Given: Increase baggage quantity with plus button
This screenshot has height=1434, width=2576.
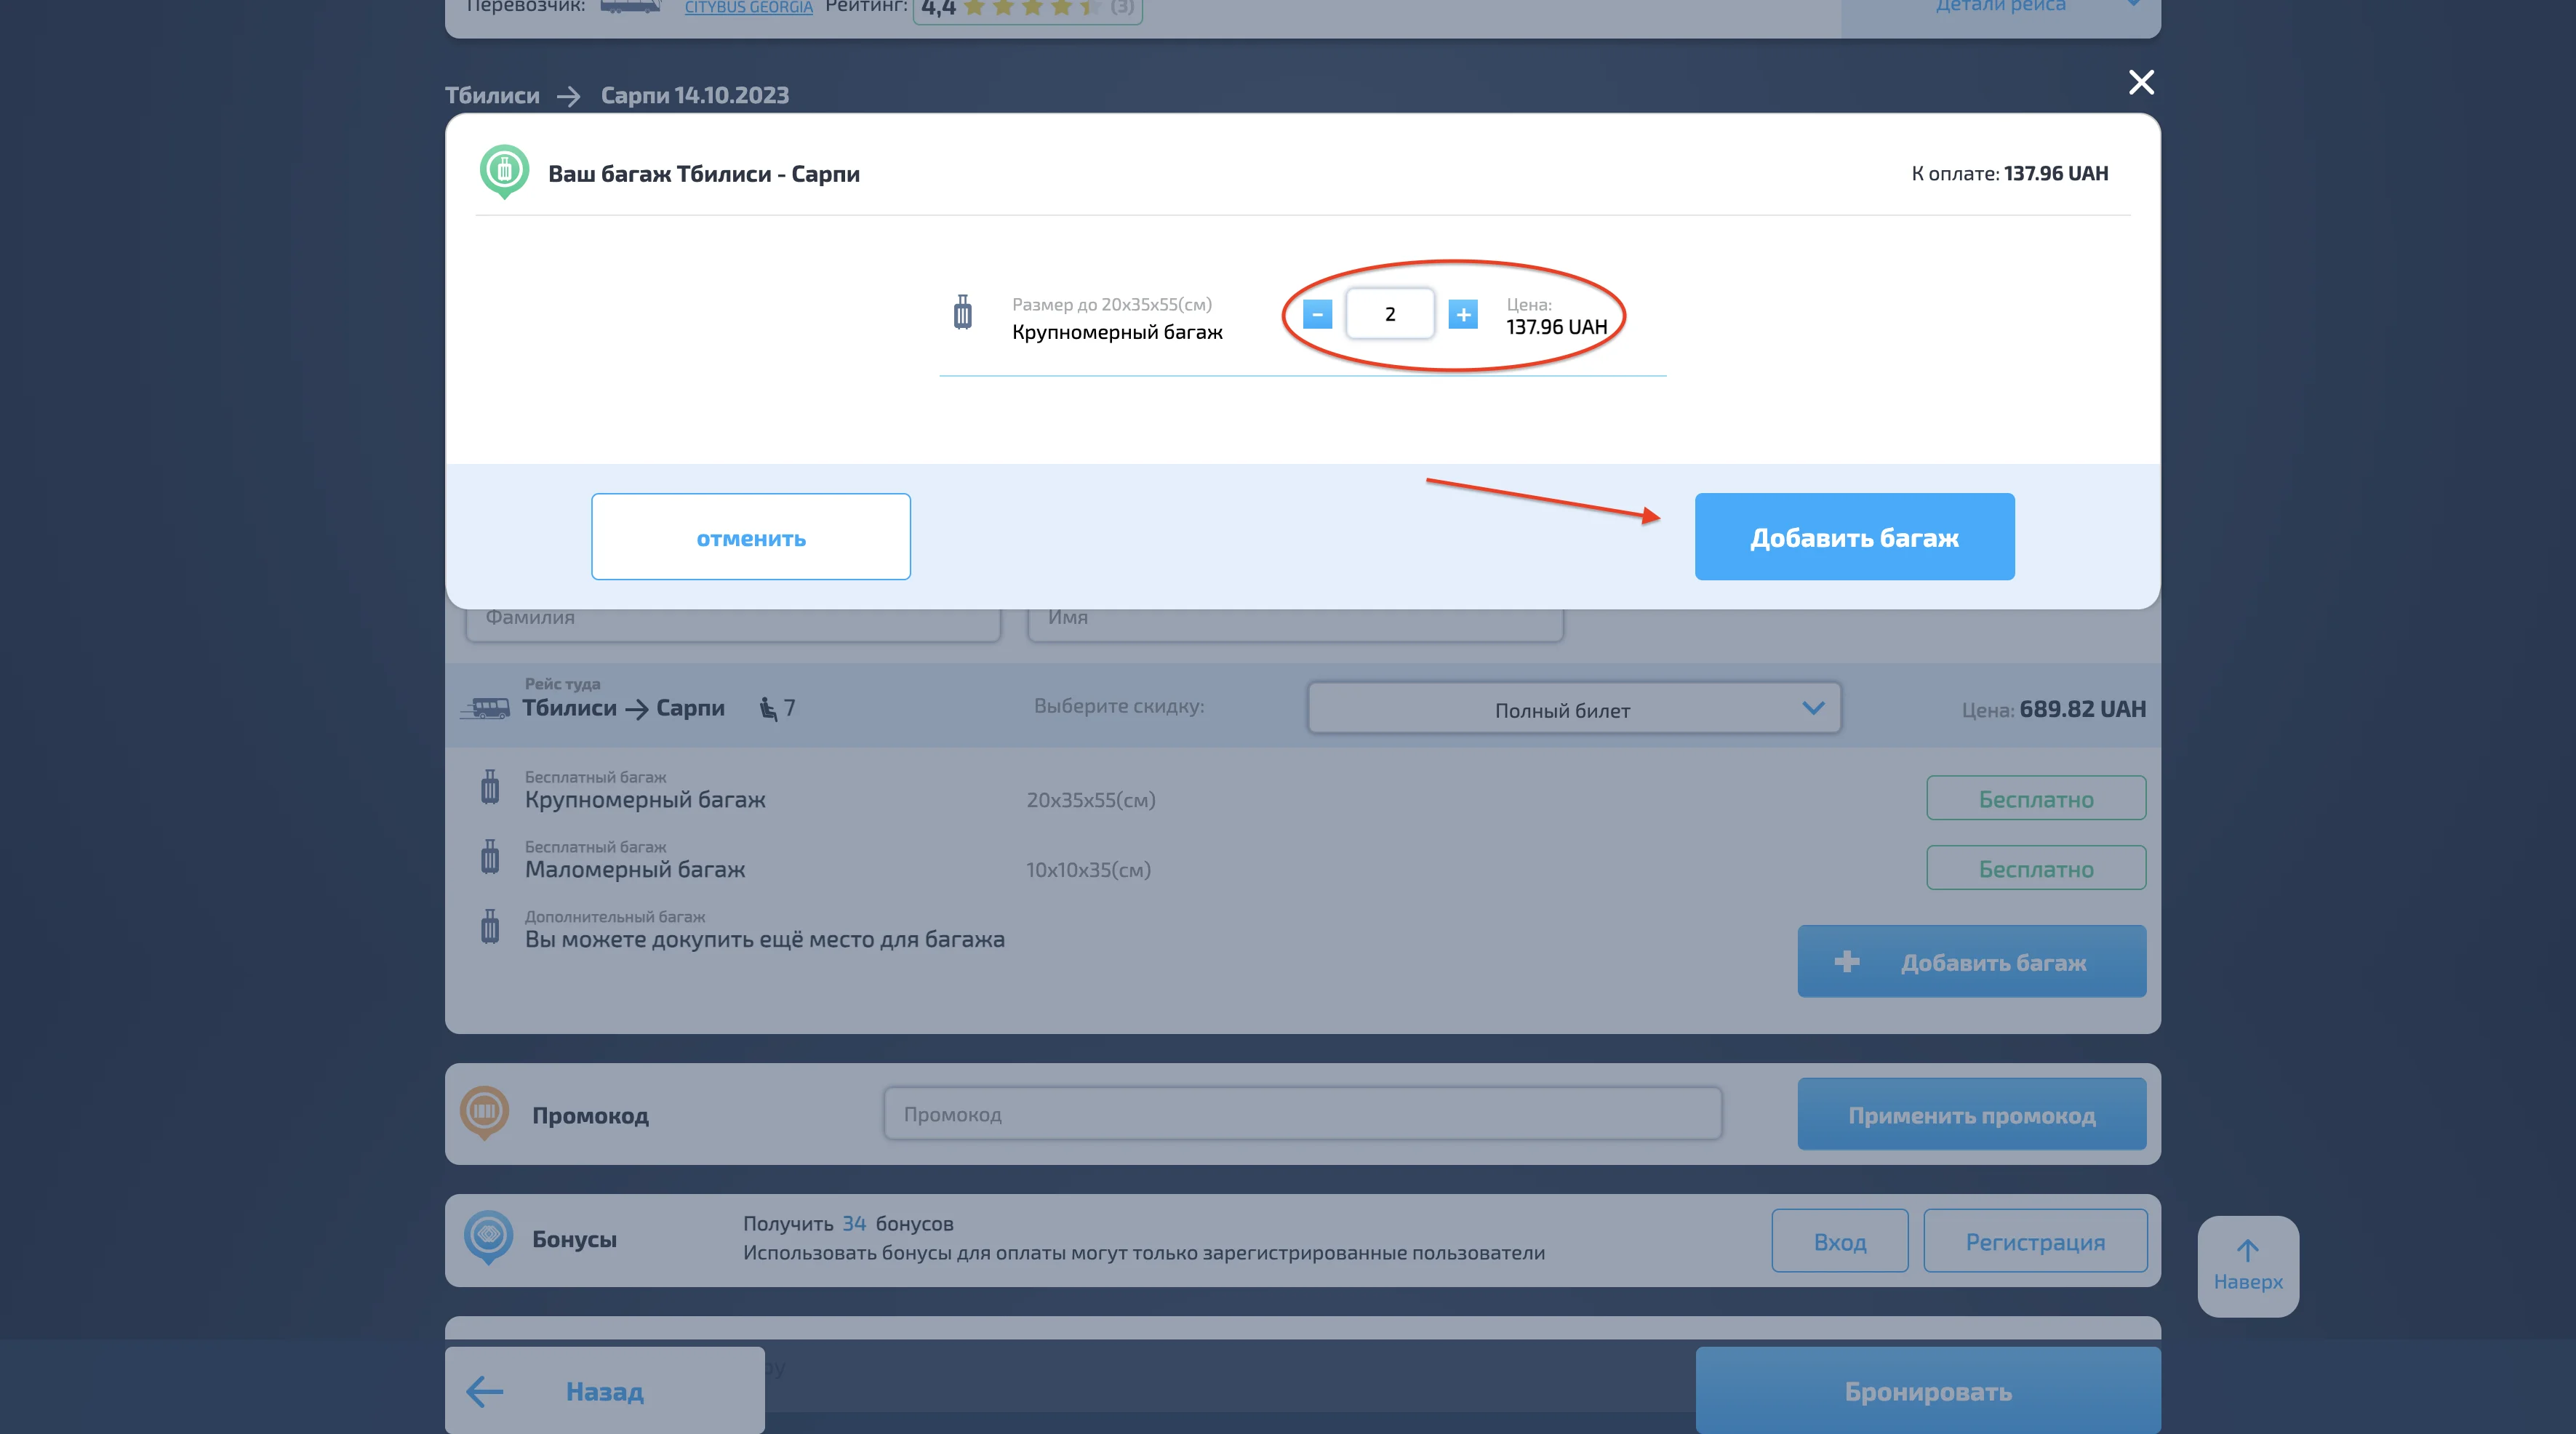Looking at the screenshot, I should [1462, 315].
